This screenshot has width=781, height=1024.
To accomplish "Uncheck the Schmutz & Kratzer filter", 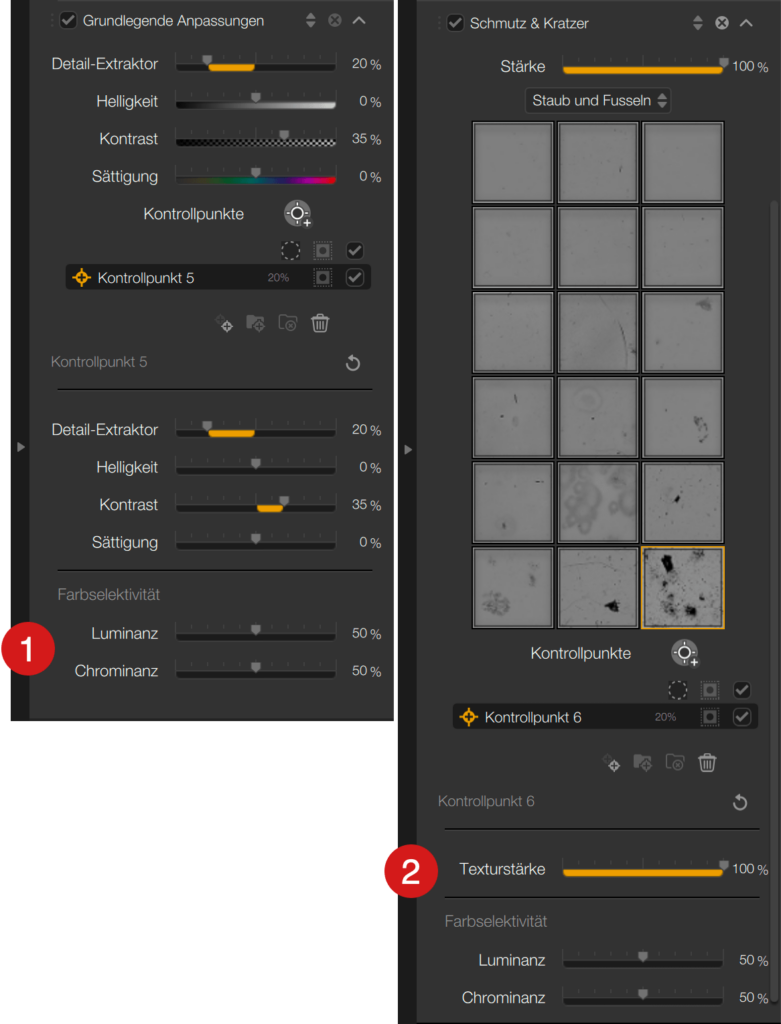I will point(455,23).
